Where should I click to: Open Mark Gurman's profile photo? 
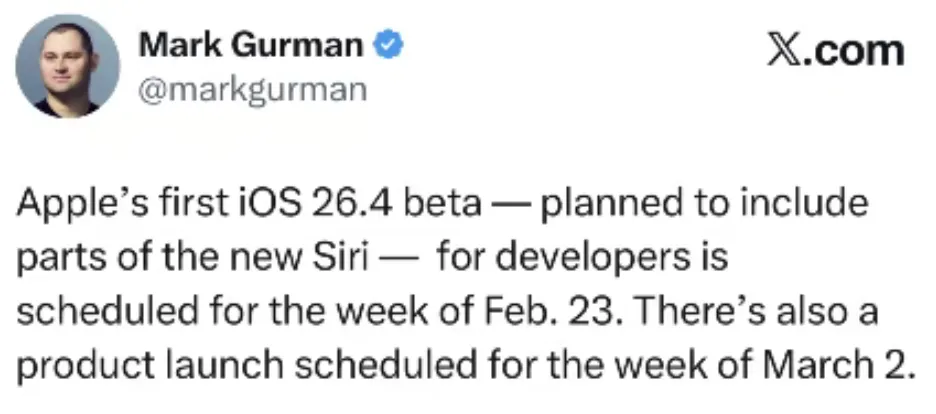tap(67, 66)
